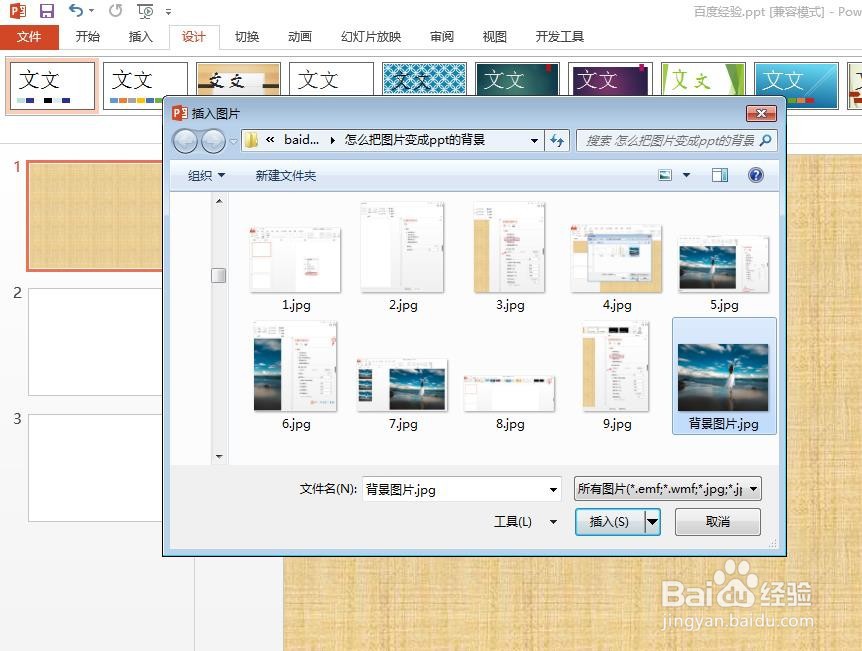Switch to the 审阅 tab
The image size is (862, 651).
(x=441, y=37)
